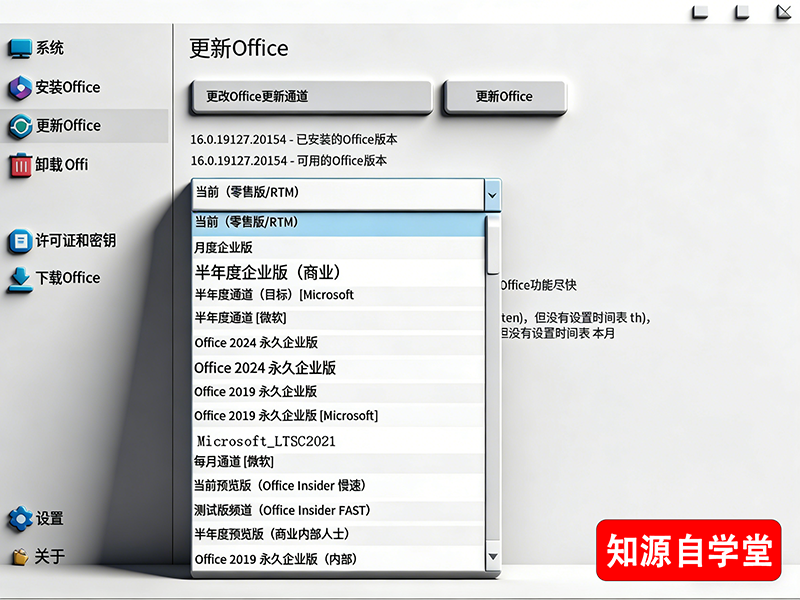Open 许可证和密钥 panel
800x600 pixels.
73,241
